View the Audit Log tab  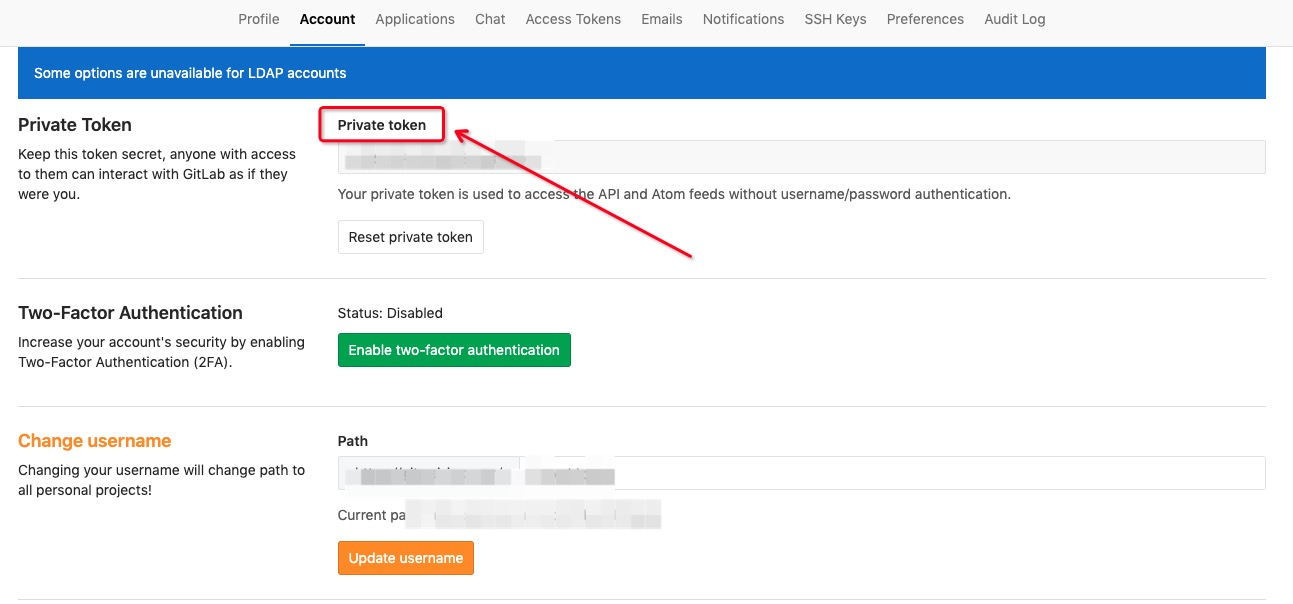(1014, 19)
